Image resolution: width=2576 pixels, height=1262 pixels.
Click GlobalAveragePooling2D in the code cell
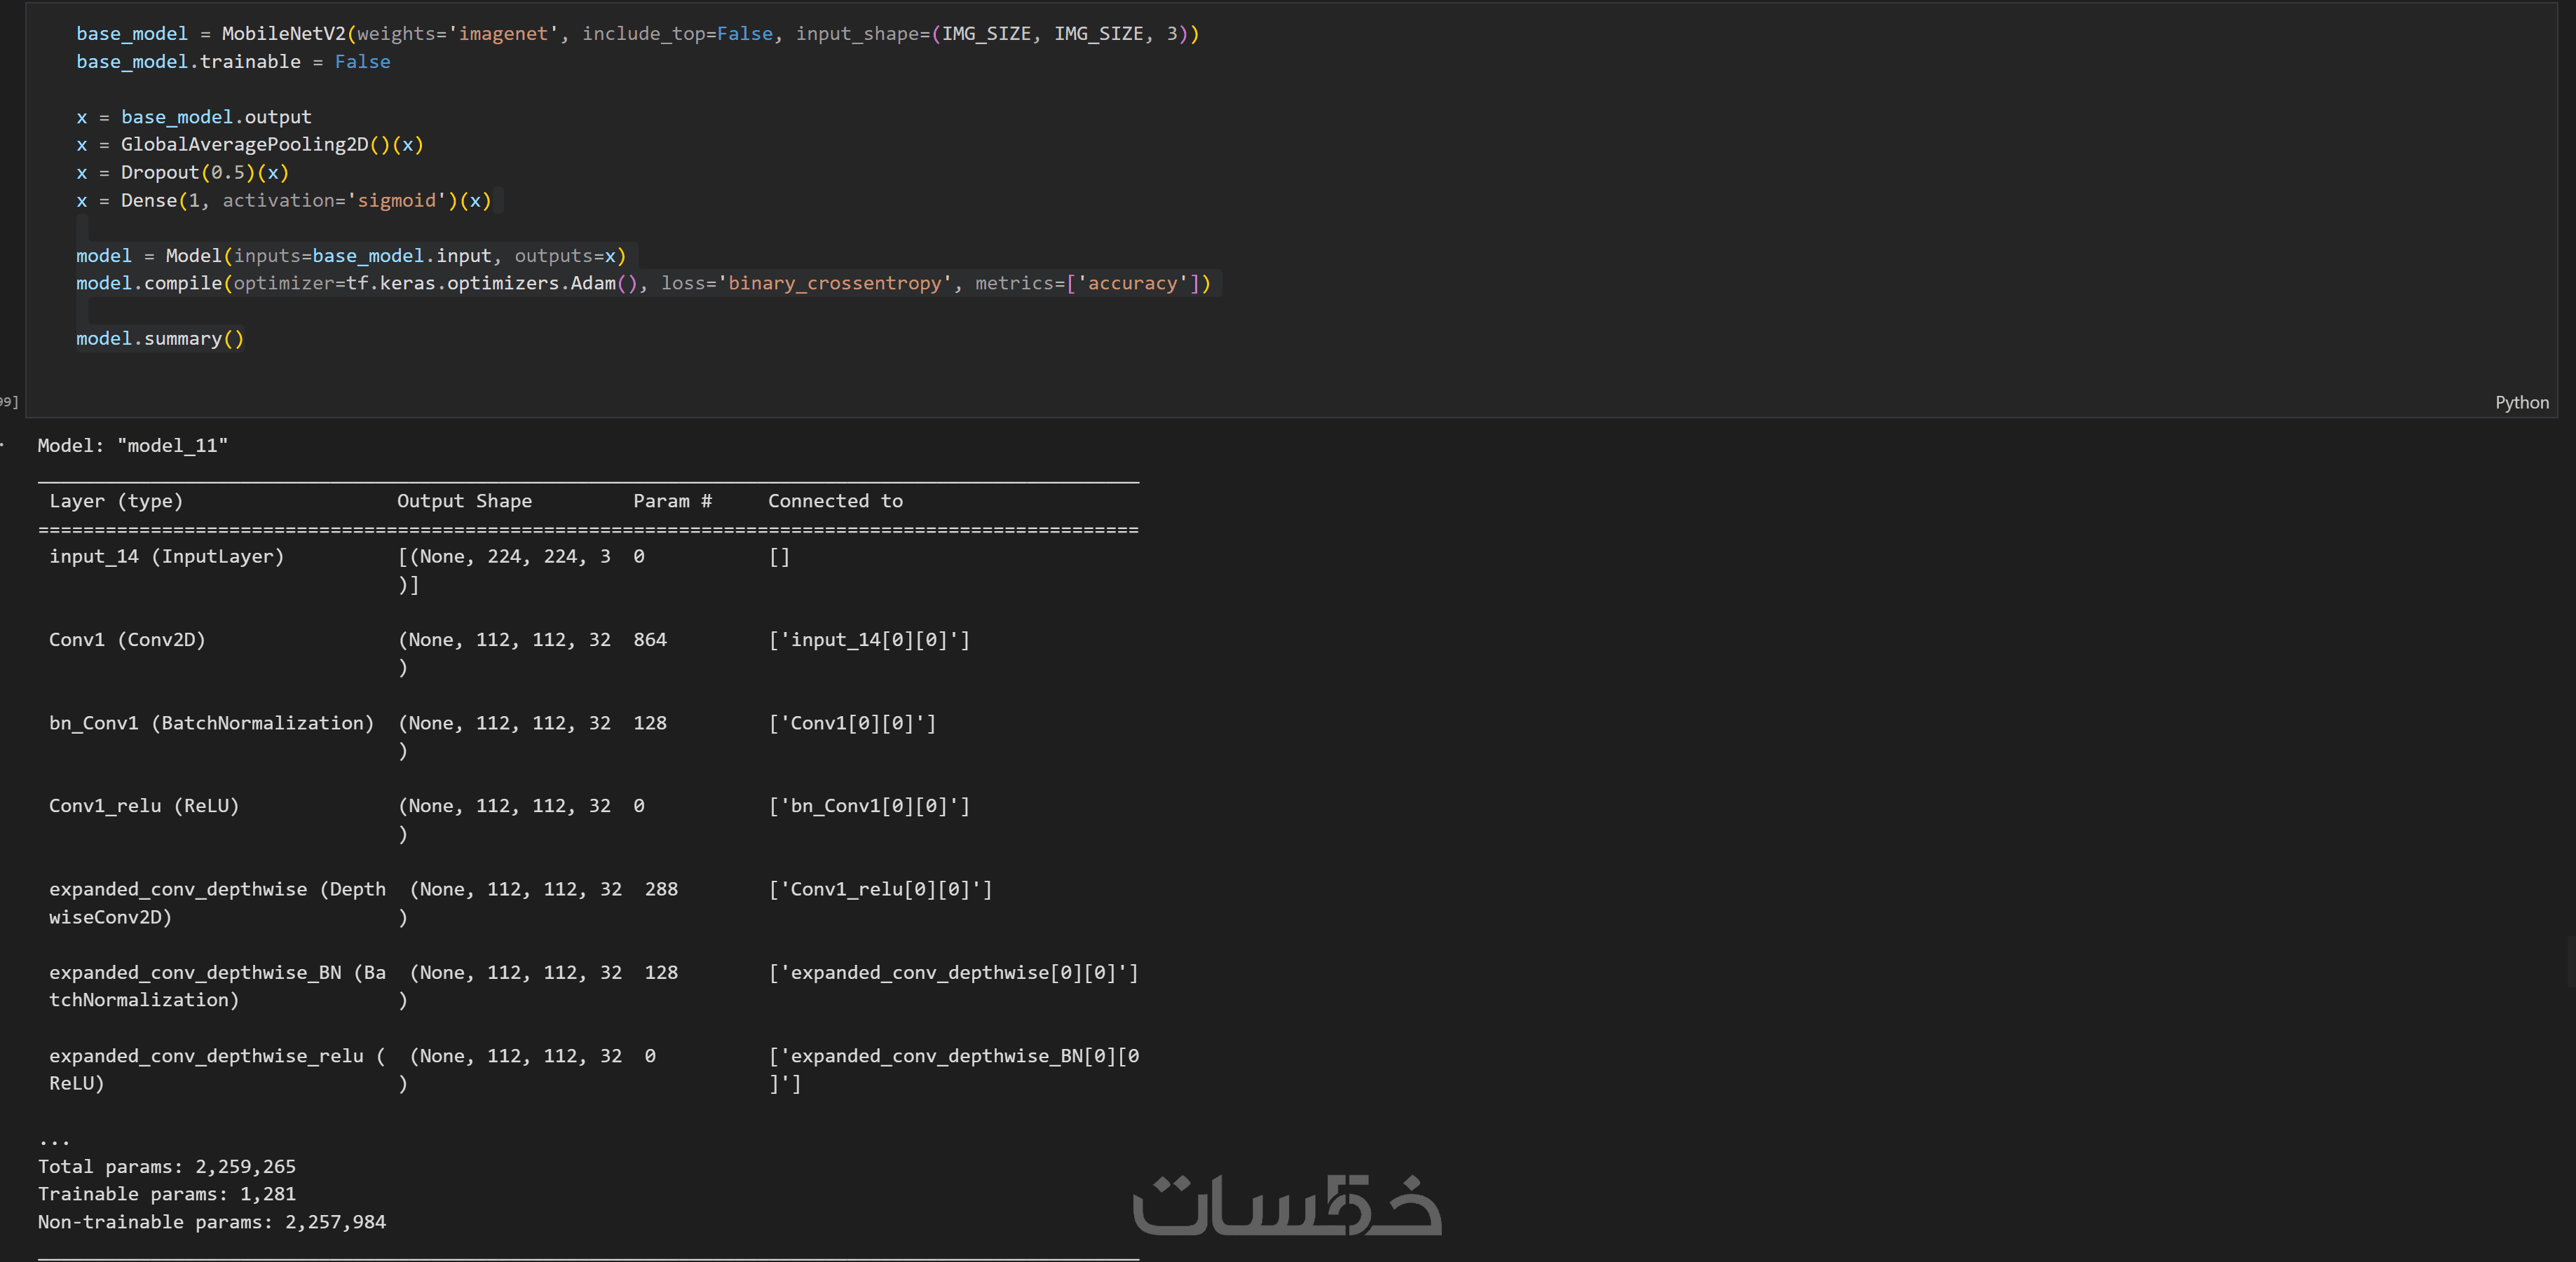pos(244,145)
